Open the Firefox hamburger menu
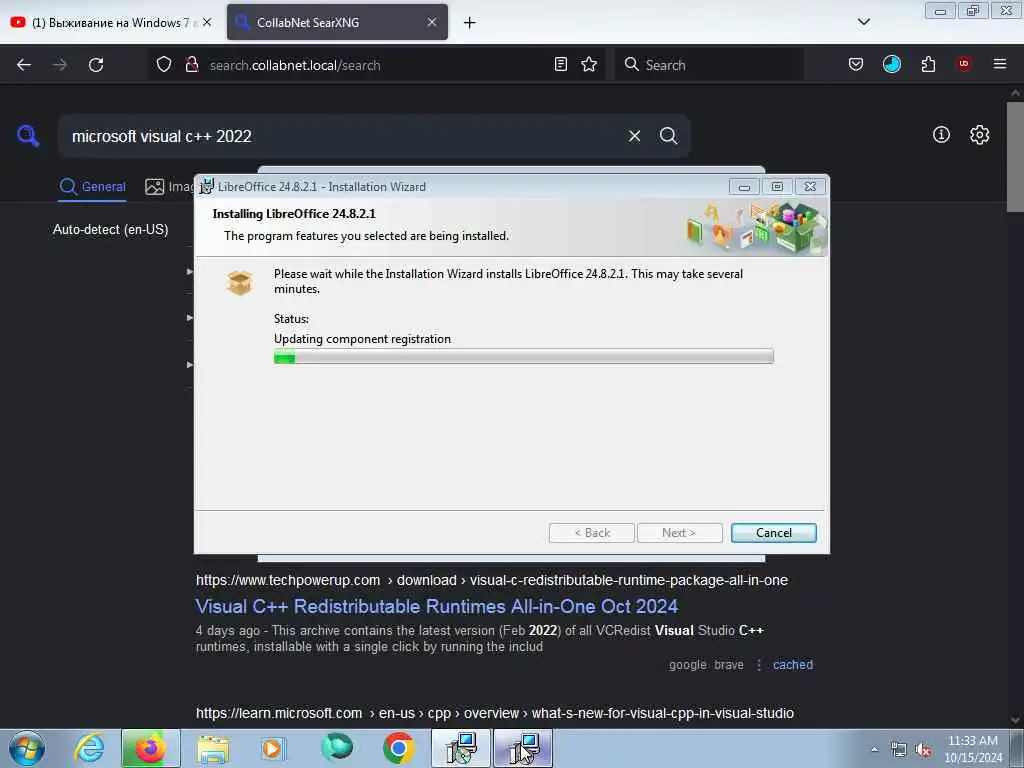The height and width of the screenshot is (768, 1024). pyautogui.click(x=1000, y=64)
